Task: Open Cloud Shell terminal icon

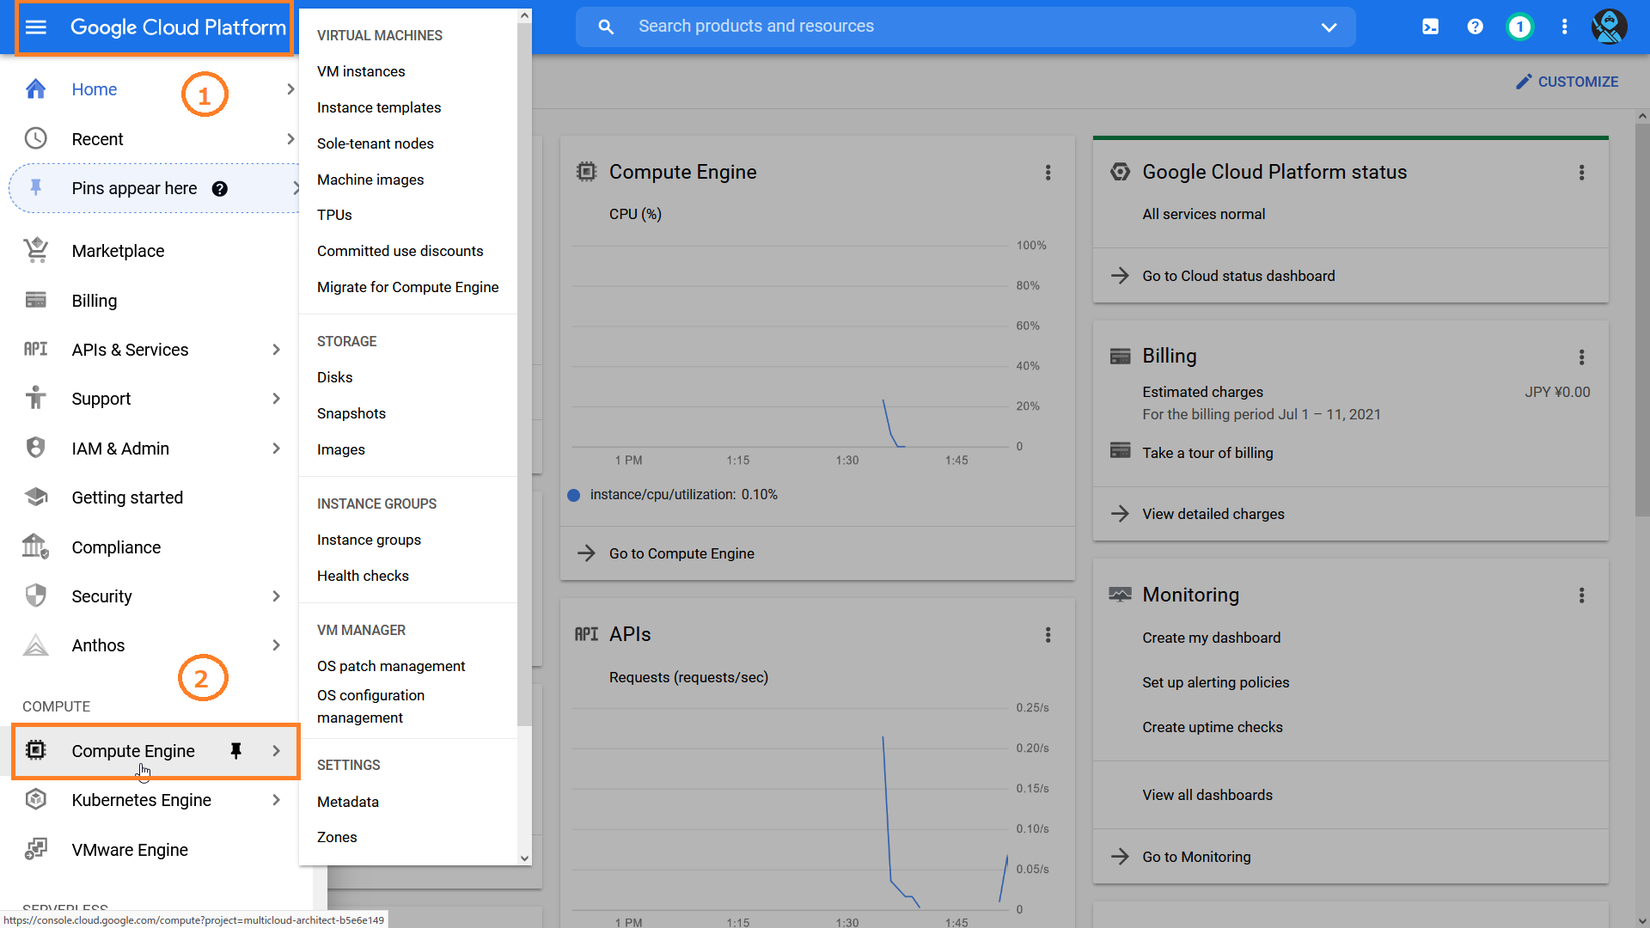Action: tap(1430, 27)
